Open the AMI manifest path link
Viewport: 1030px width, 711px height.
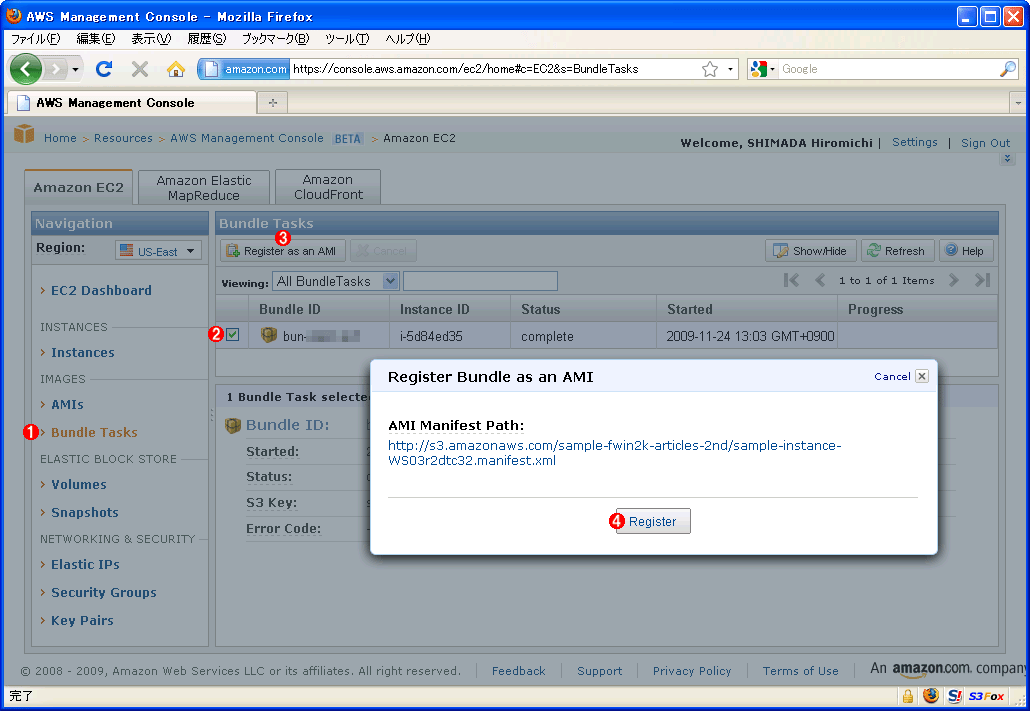click(614, 453)
